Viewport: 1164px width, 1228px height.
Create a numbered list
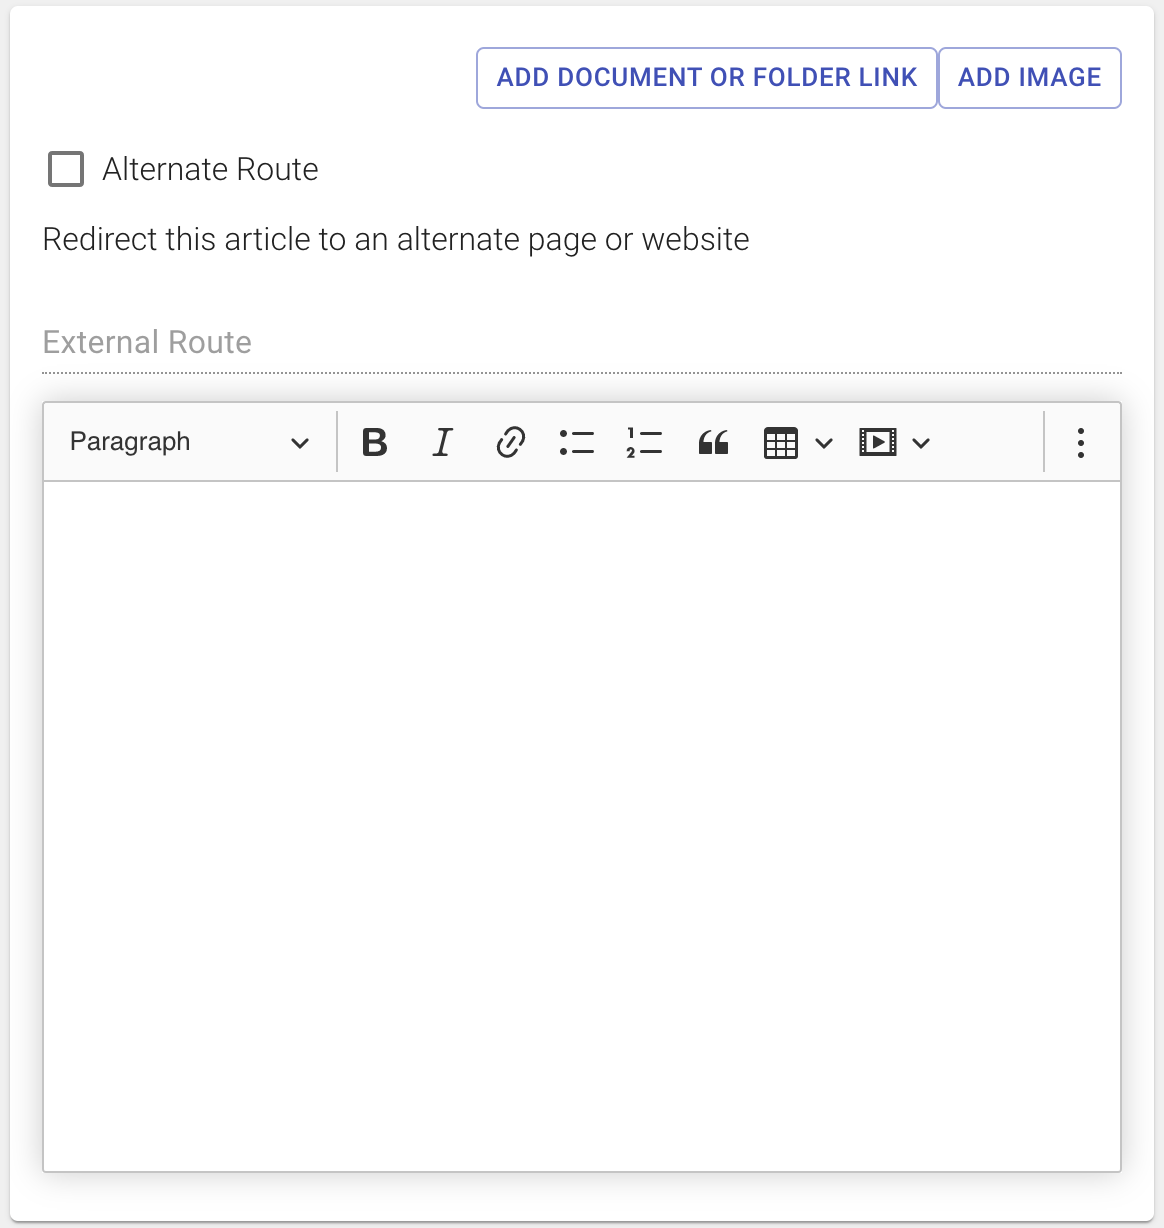point(644,442)
